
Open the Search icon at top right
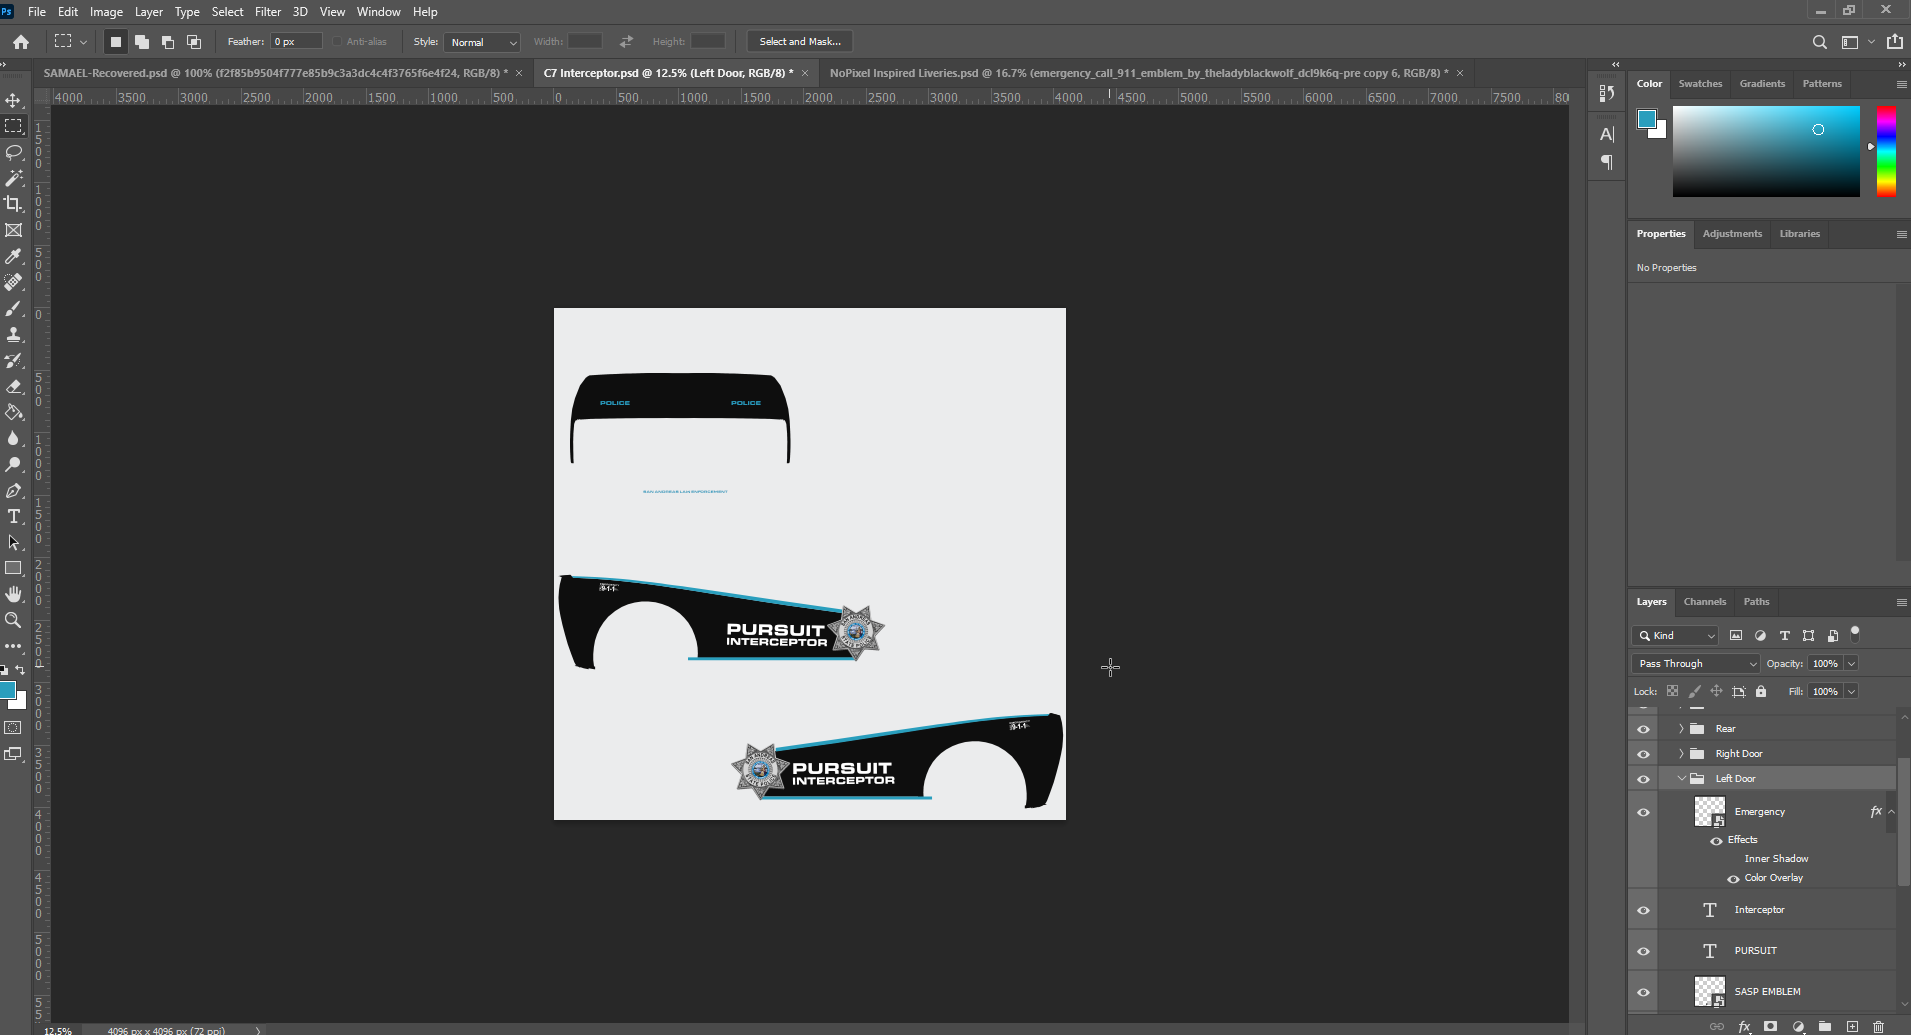[1819, 42]
